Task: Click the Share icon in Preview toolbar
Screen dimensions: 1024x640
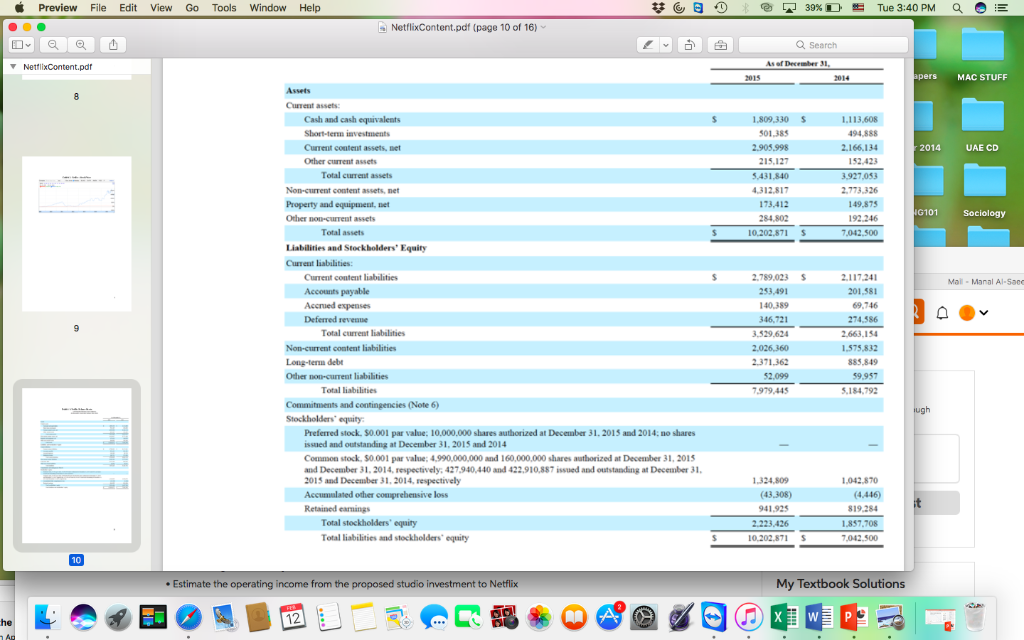Action: (x=113, y=45)
